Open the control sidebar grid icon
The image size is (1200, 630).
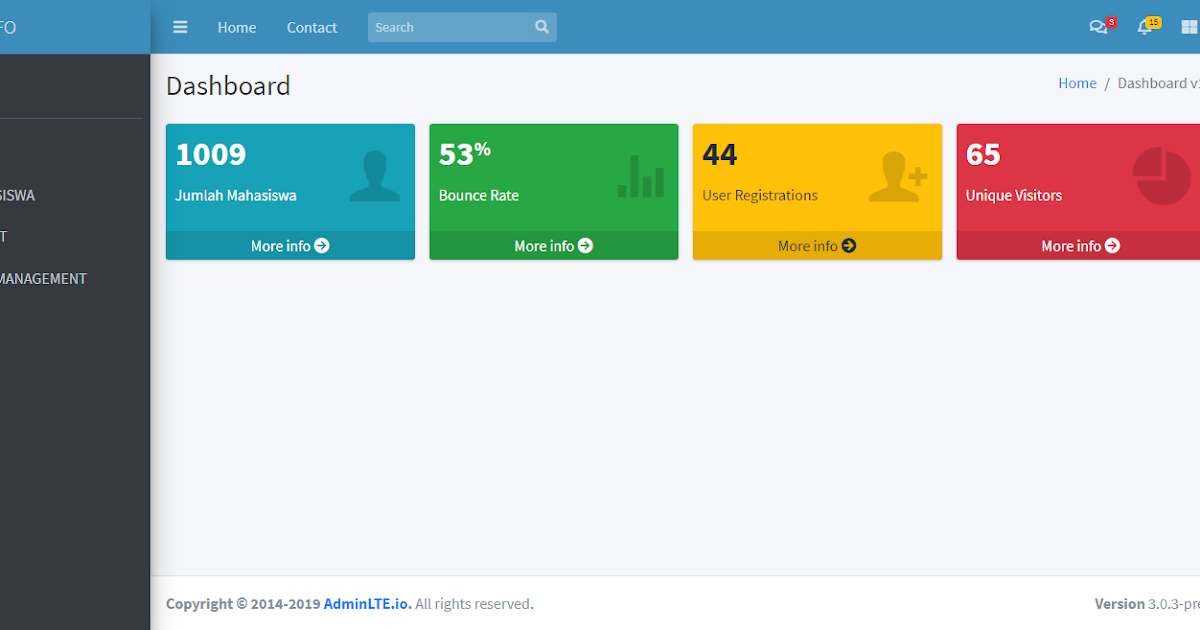[x=1188, y=27]
